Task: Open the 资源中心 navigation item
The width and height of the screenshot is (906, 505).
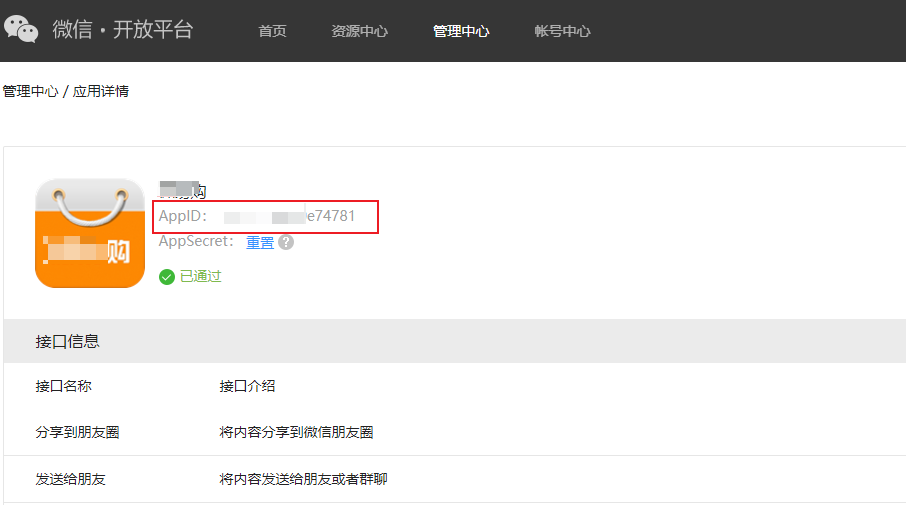Action: click(359, 31)
